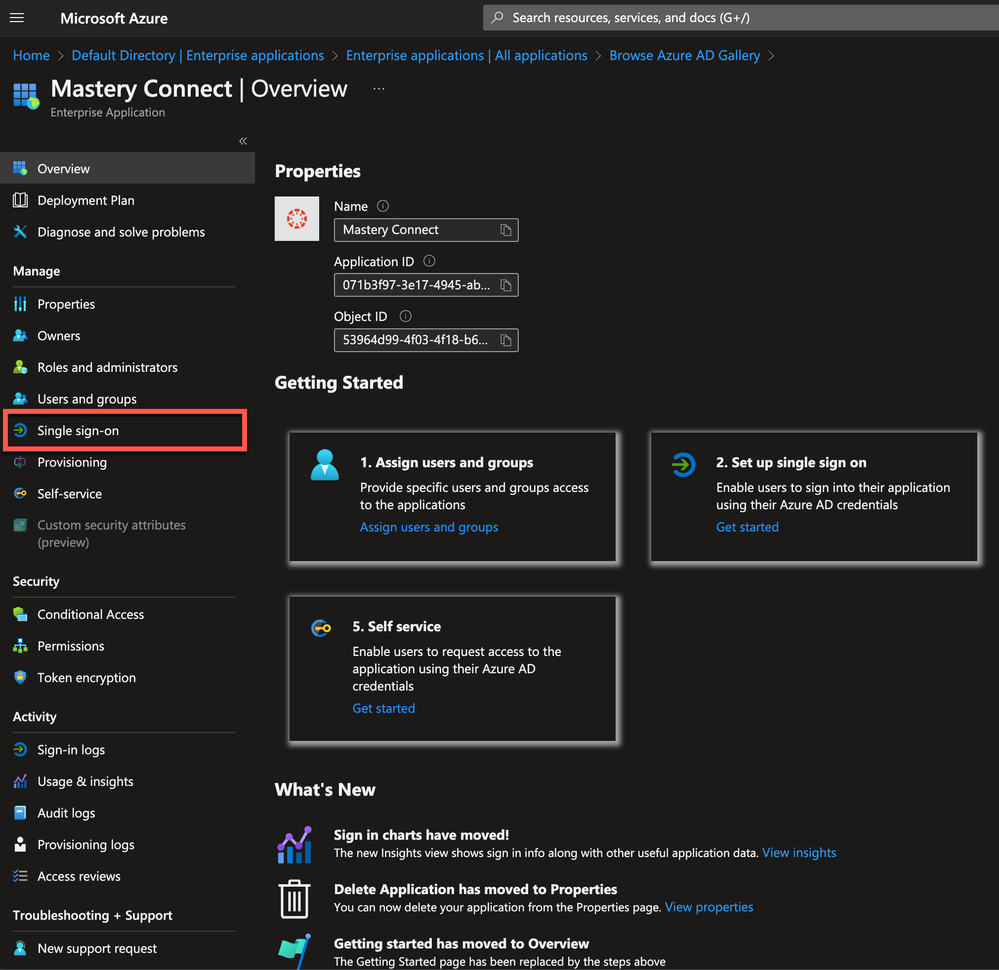Copy the Application ID value
The width and height of the screenshot is (999, 970).
click(x=506, y=285)
